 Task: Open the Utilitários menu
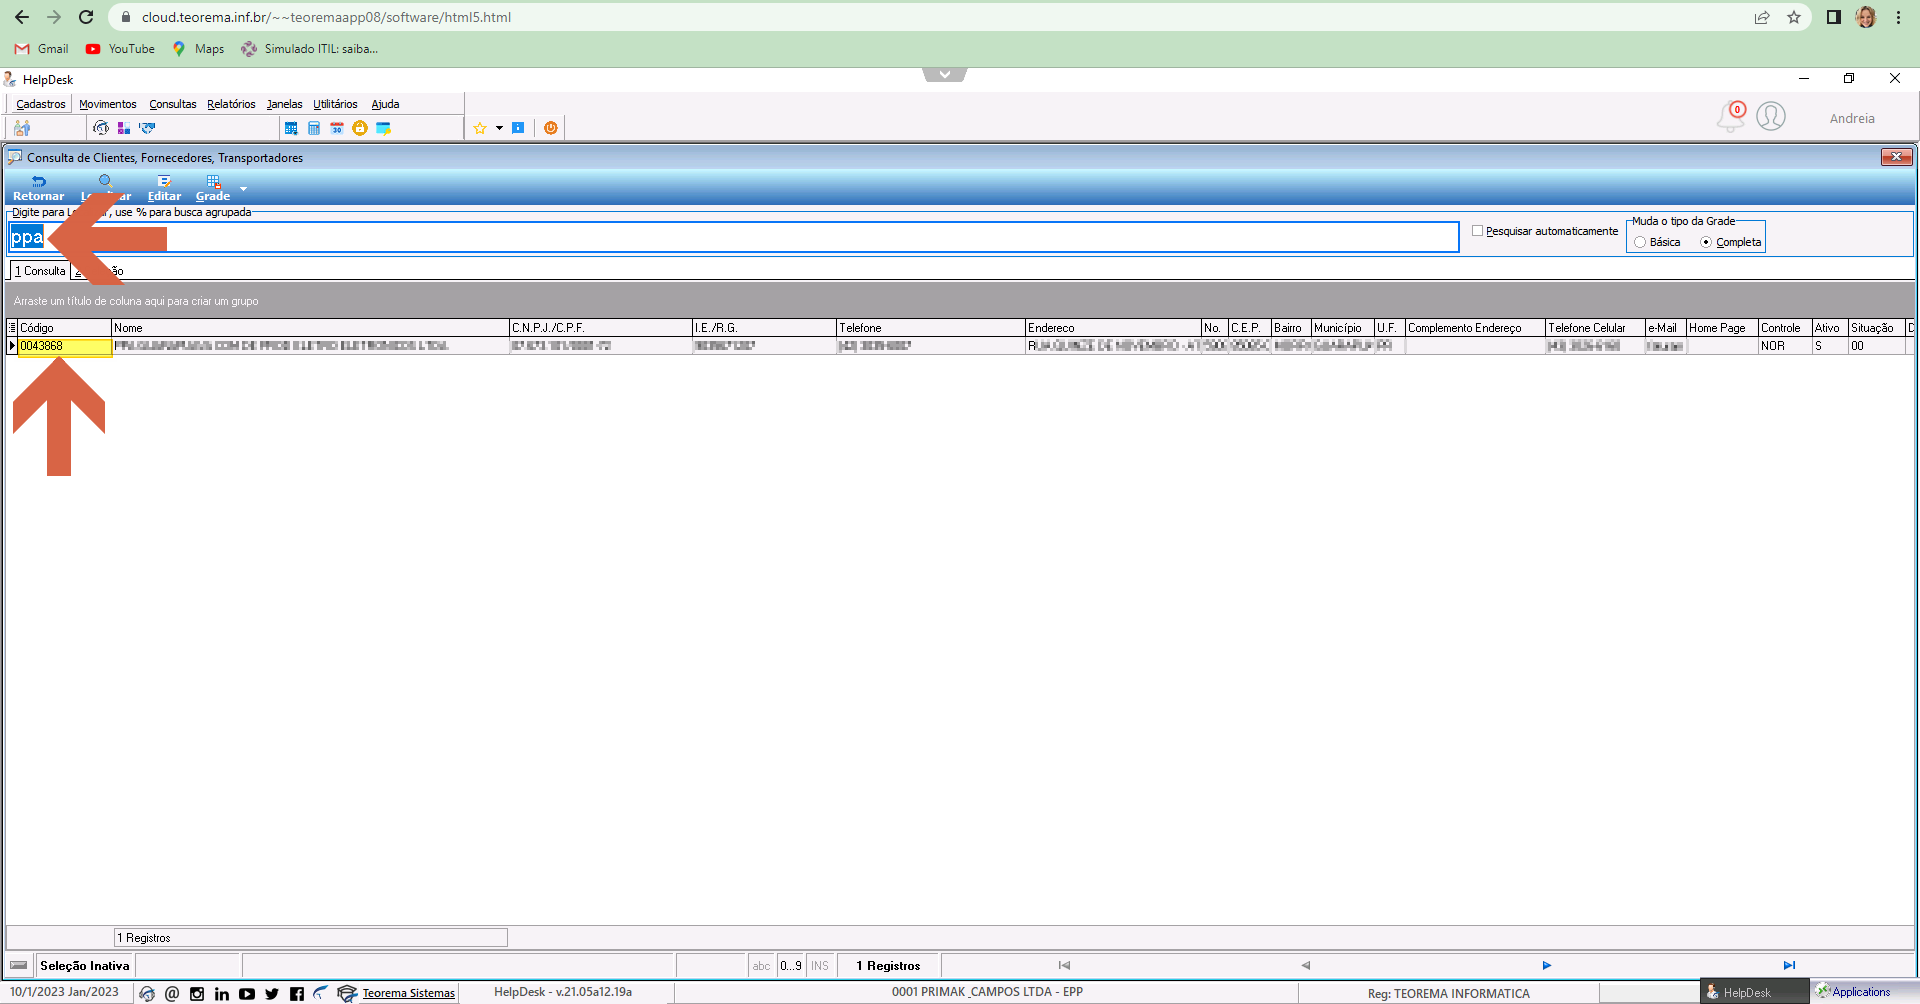tap(335, 104)
